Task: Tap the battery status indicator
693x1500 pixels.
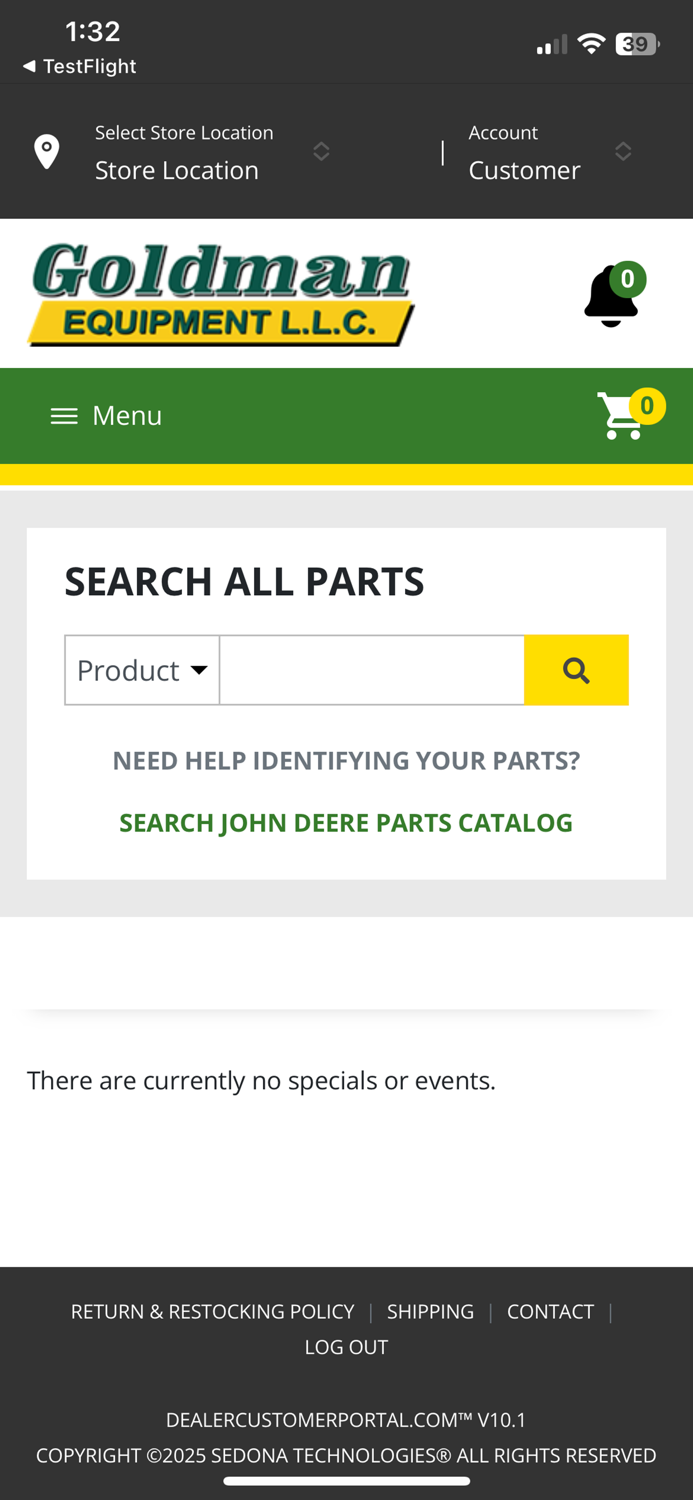Action: [x=637, y=44]
